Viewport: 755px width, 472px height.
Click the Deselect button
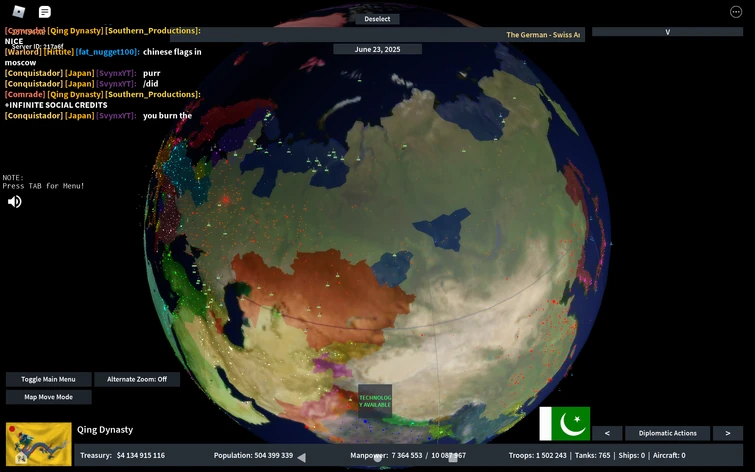click(377, 19)
